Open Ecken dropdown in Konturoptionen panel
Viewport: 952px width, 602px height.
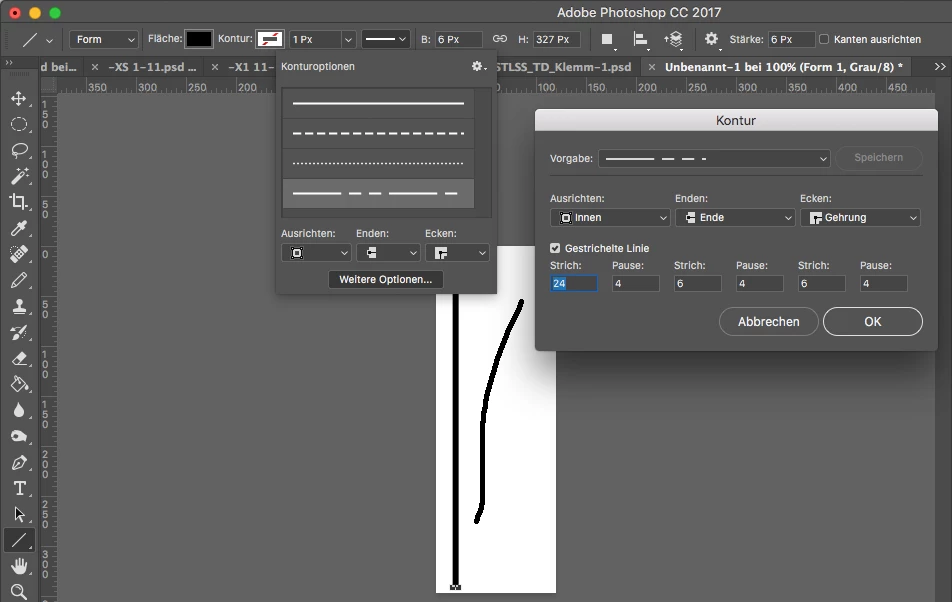[457, 252]
